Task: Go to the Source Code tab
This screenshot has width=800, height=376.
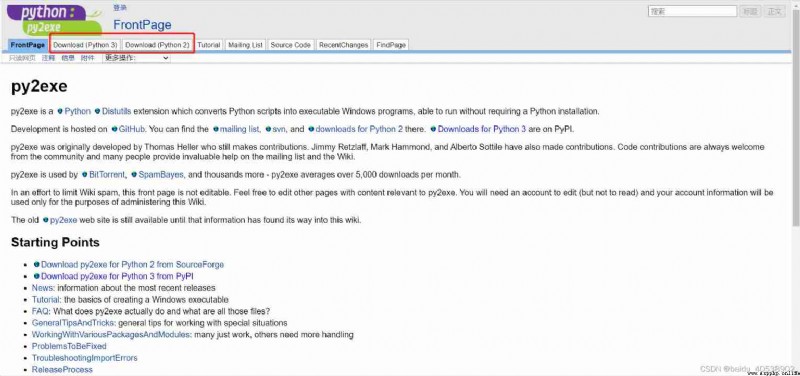Action: 290,45
